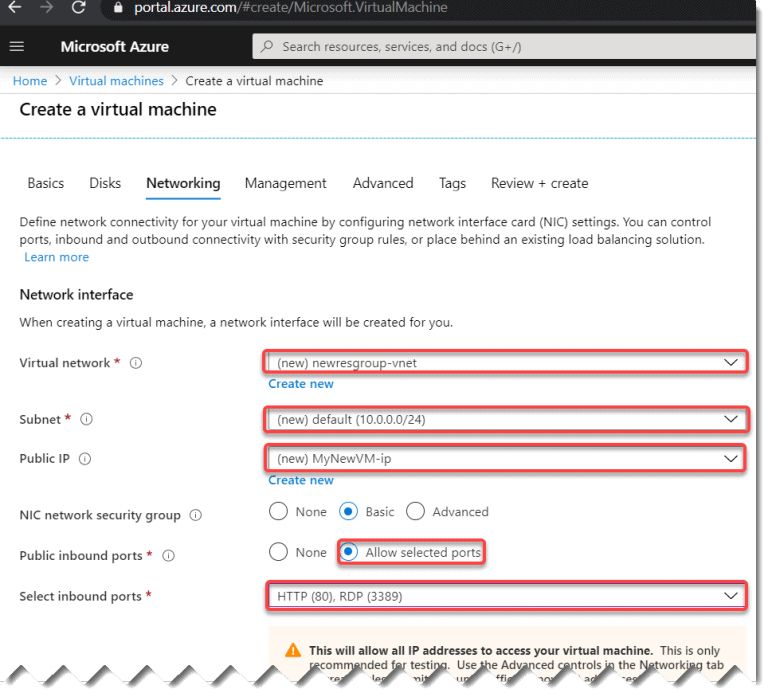Click Create new under Public IP

(x=301, y=481)
